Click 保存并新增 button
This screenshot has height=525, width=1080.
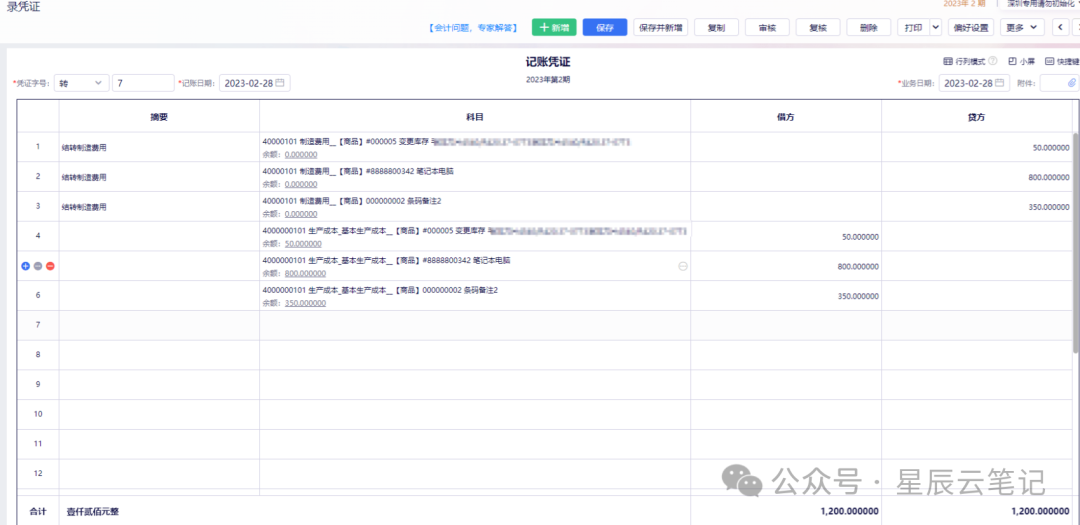tap(660, 28)
